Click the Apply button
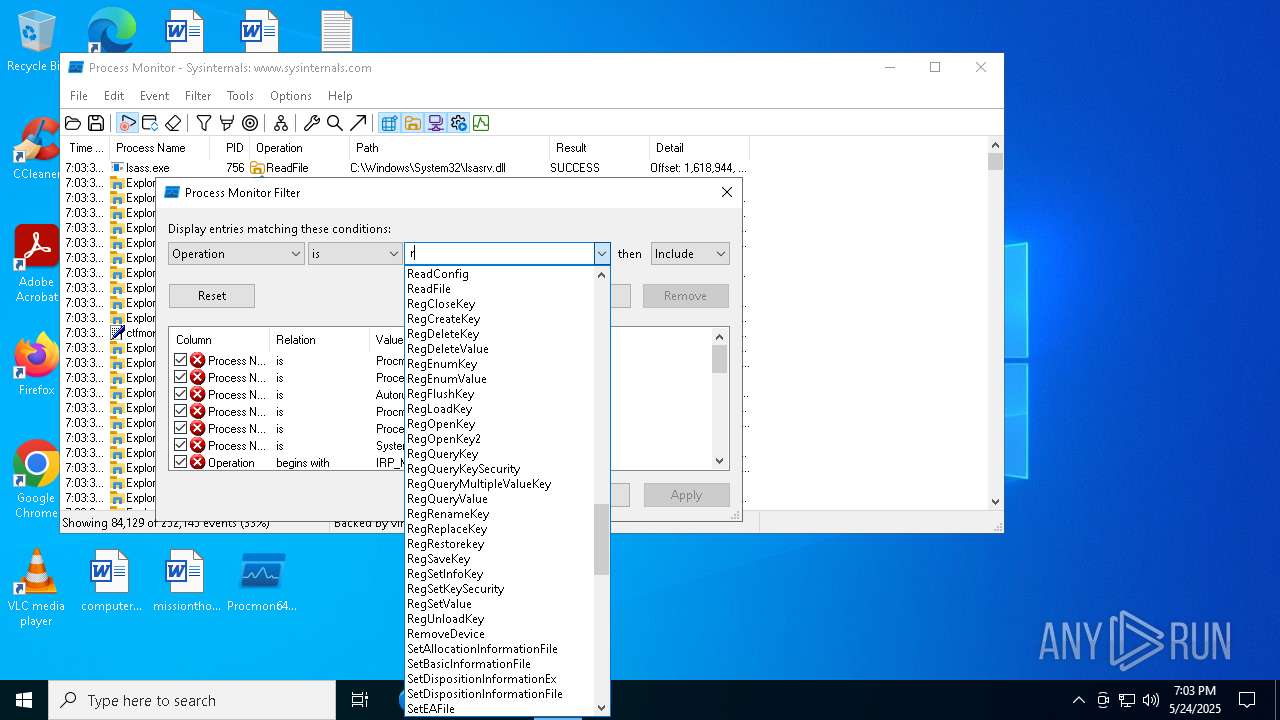 coord(686,495)
